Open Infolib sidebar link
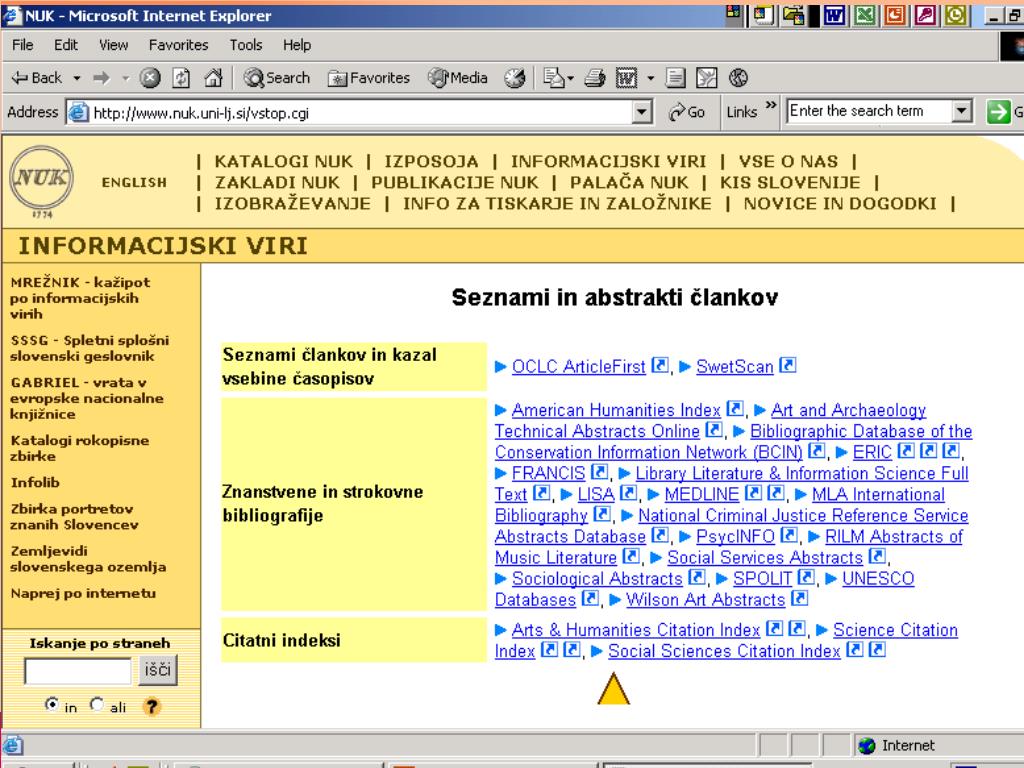 (35, 483)
